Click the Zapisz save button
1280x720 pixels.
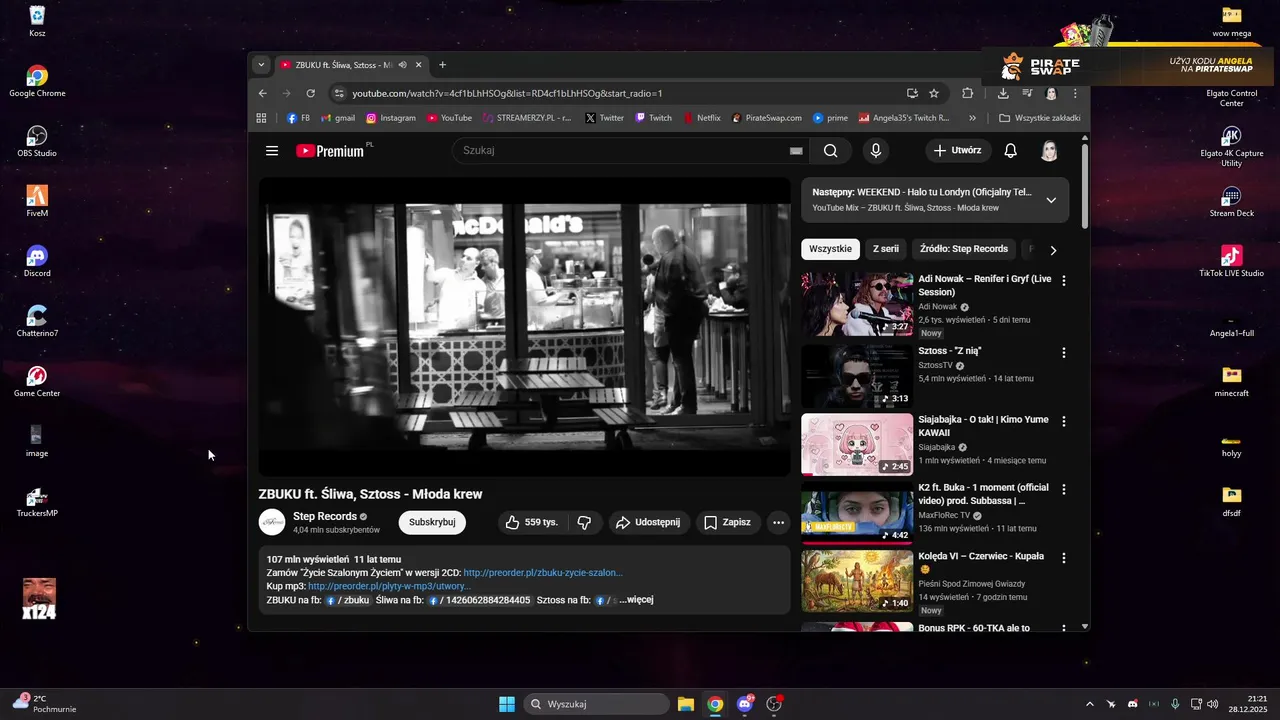727,522
